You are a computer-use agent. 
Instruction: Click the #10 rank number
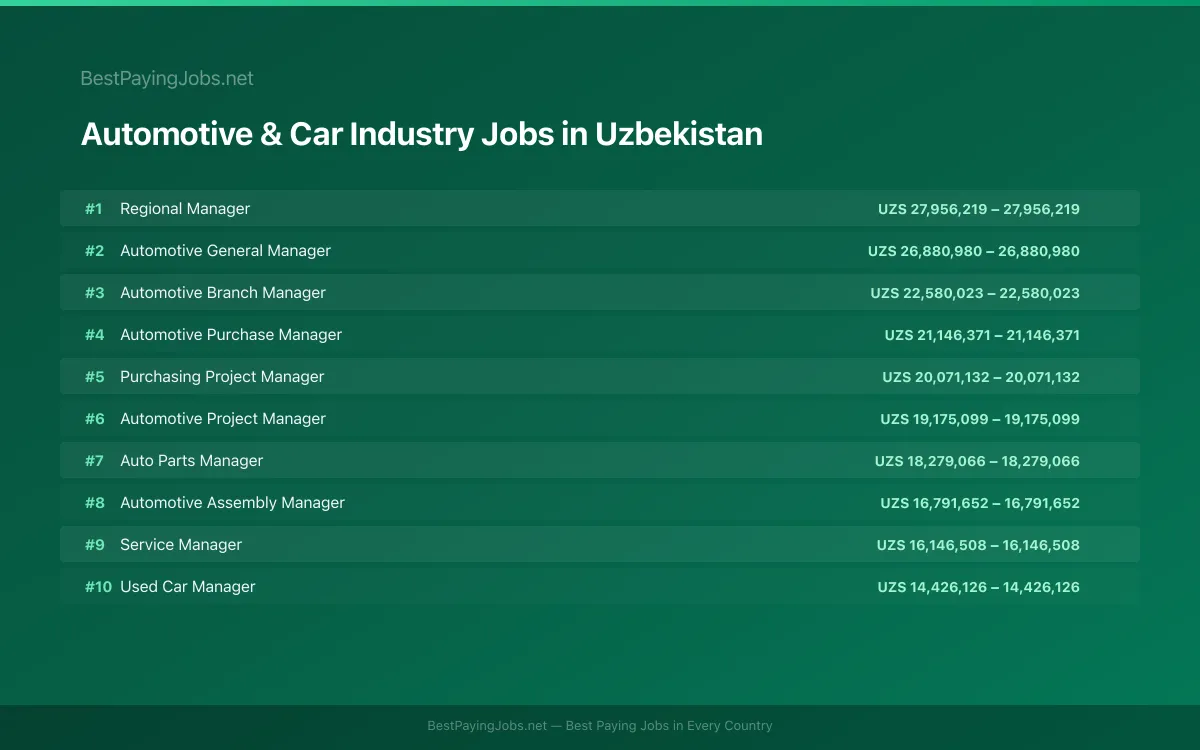[98, 587]
